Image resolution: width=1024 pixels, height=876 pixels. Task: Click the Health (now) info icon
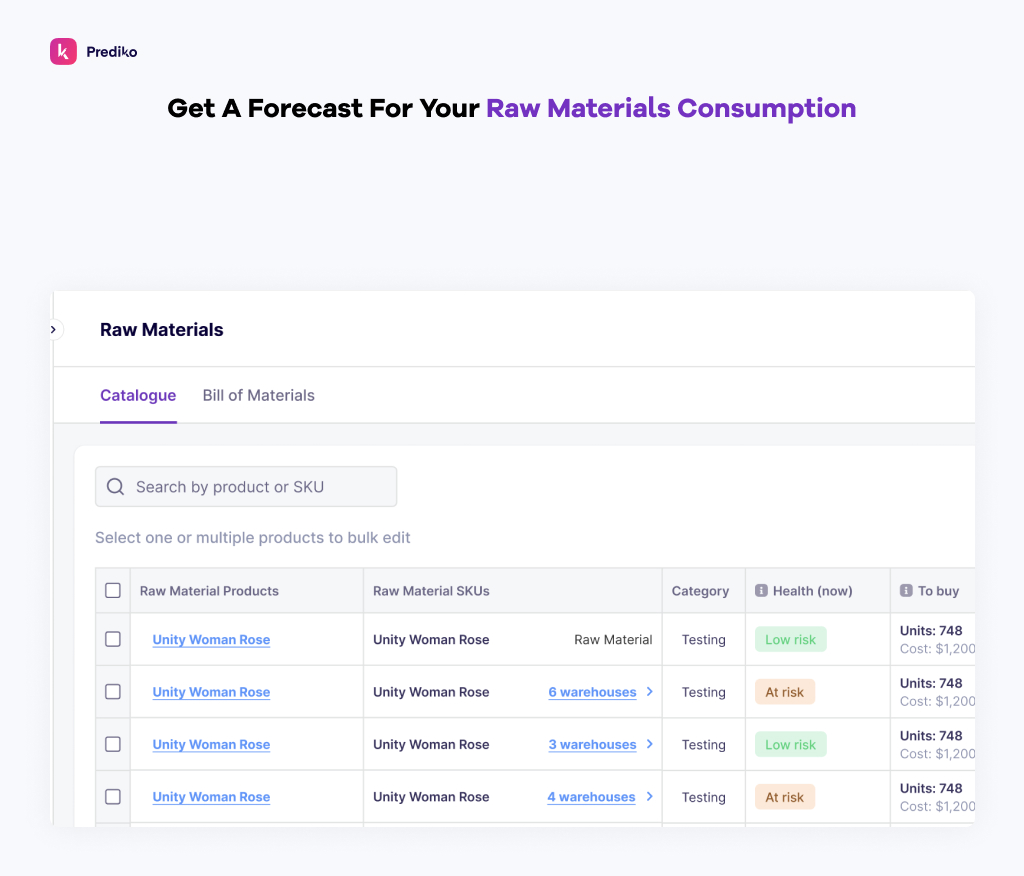pos(761,591)
